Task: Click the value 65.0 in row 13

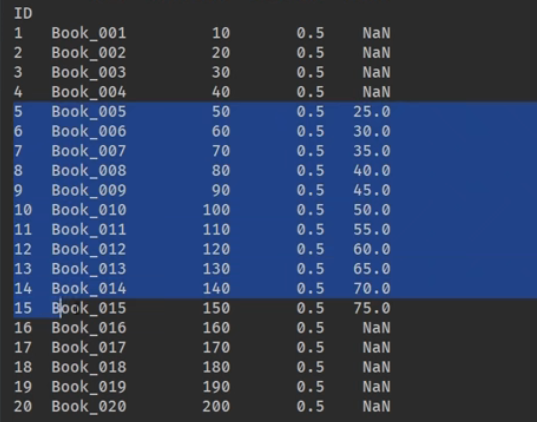Action: click(372, 269)
